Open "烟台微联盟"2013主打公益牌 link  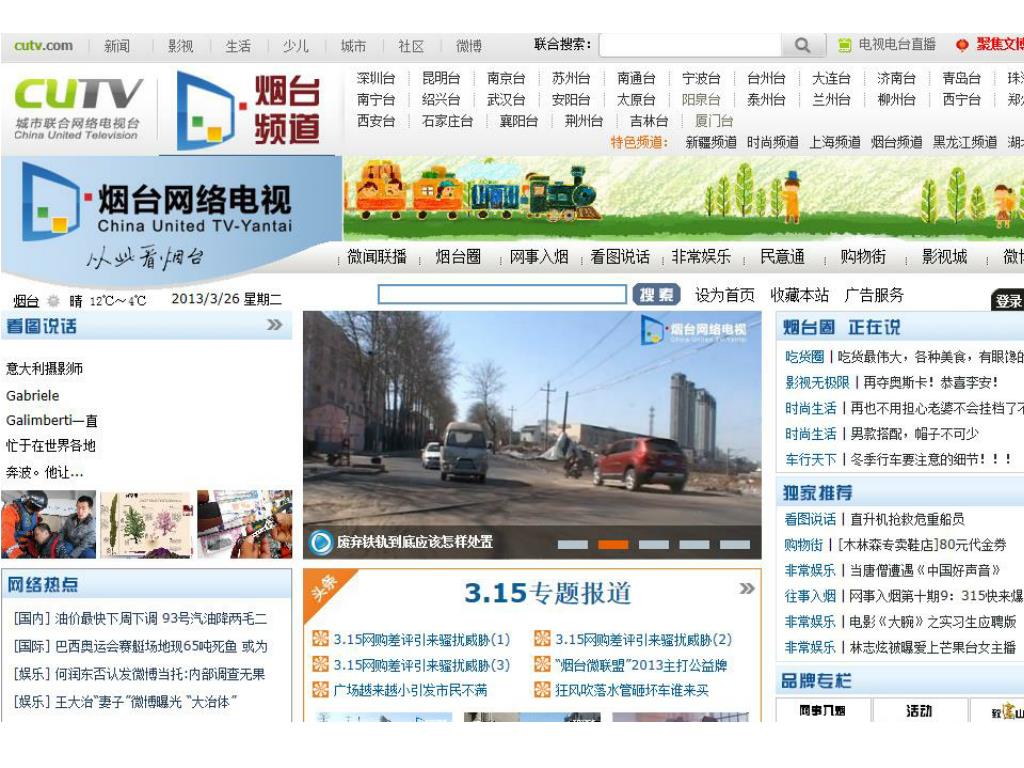(641, 665)
